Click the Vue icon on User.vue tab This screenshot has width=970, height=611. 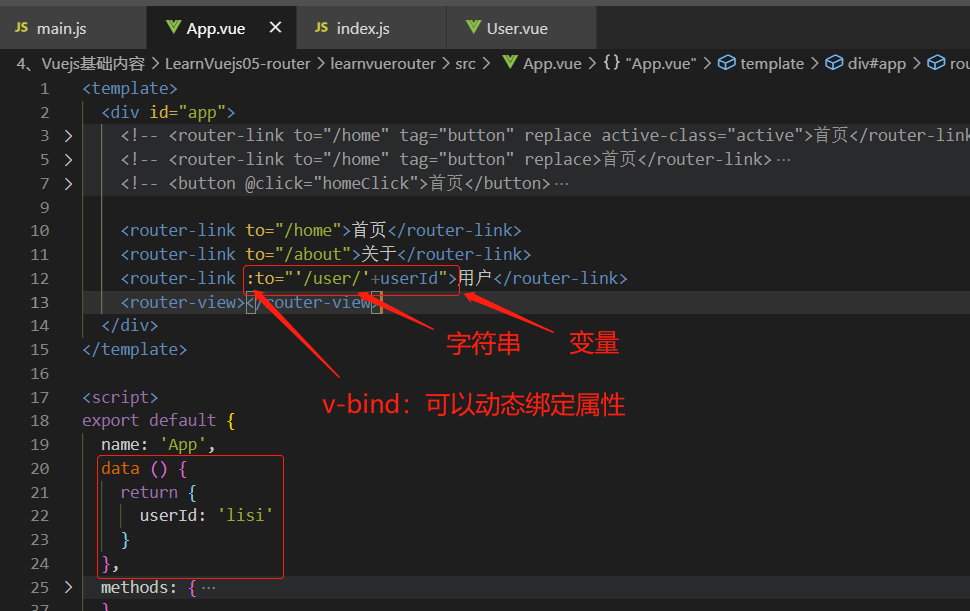[x=473, y=27]
